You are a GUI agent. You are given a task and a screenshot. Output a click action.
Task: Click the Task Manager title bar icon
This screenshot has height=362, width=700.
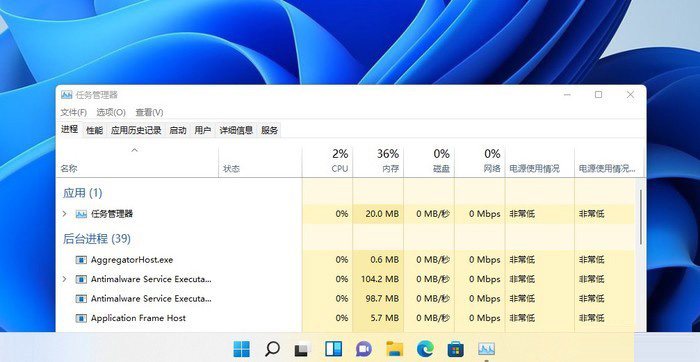(67, 95)
